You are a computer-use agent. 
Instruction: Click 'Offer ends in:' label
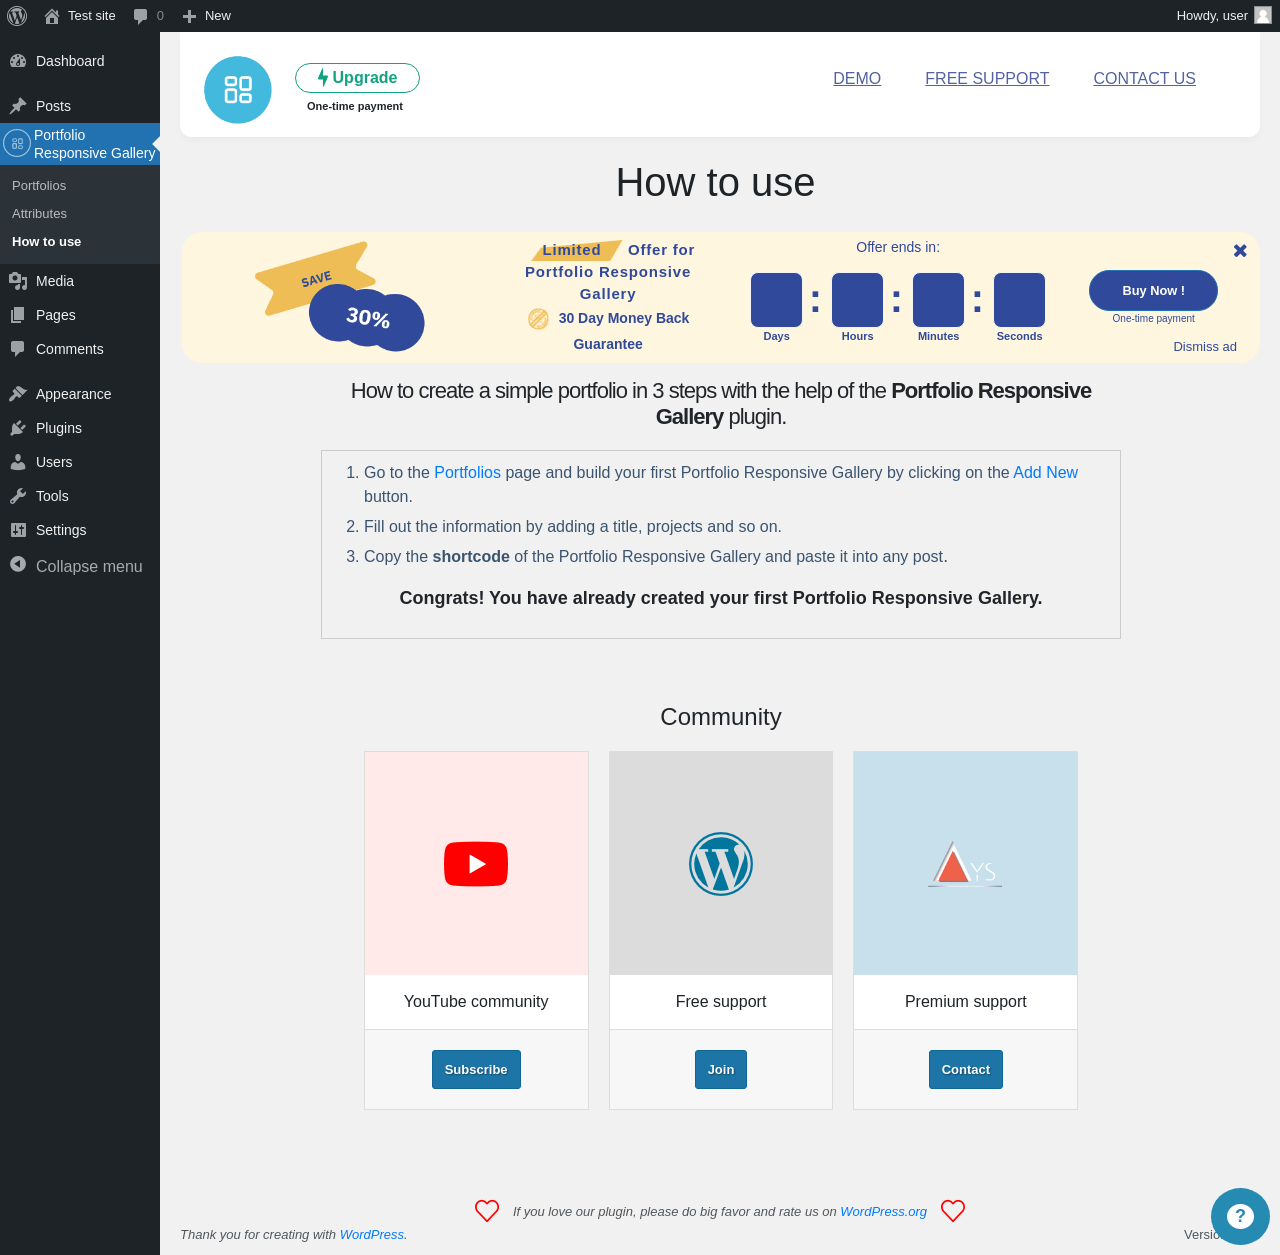tap(898, 247)
